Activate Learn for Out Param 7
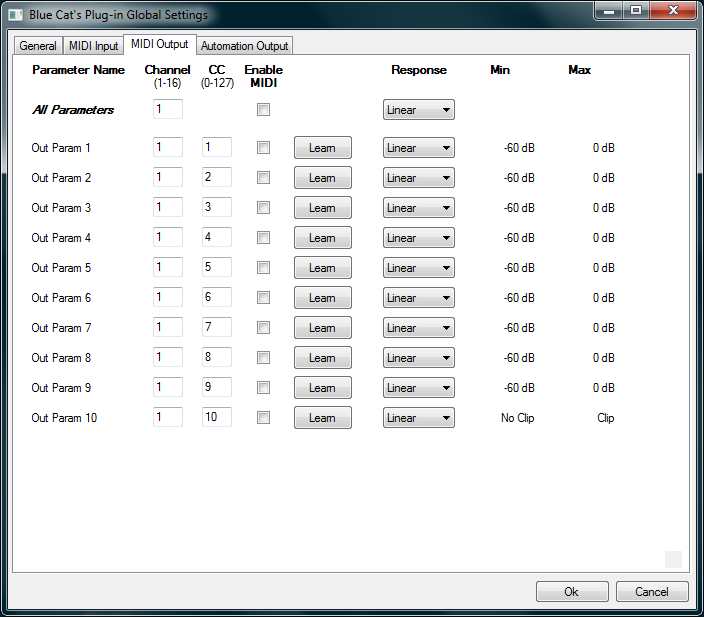The image size is (704, 617). coord(323,328)
